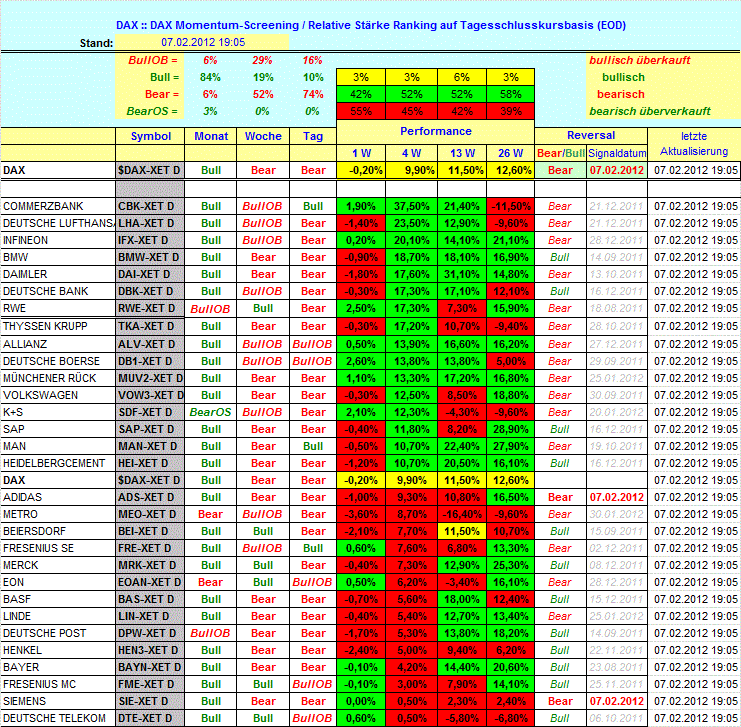Image resolution: width=741 pixels, height=727 pixels.
Task: Click the Symbol column header
Action: click(150, 136)
